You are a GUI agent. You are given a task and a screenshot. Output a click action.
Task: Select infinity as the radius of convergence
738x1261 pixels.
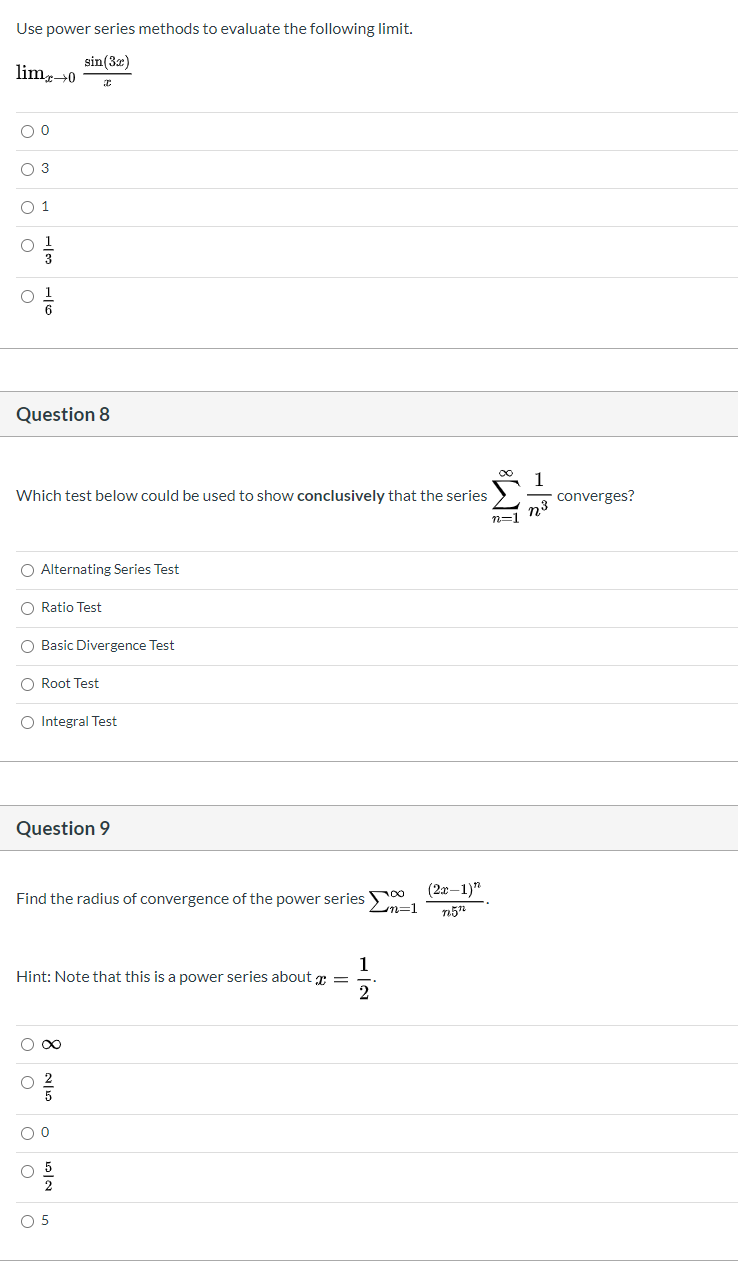click(27, 1044)
